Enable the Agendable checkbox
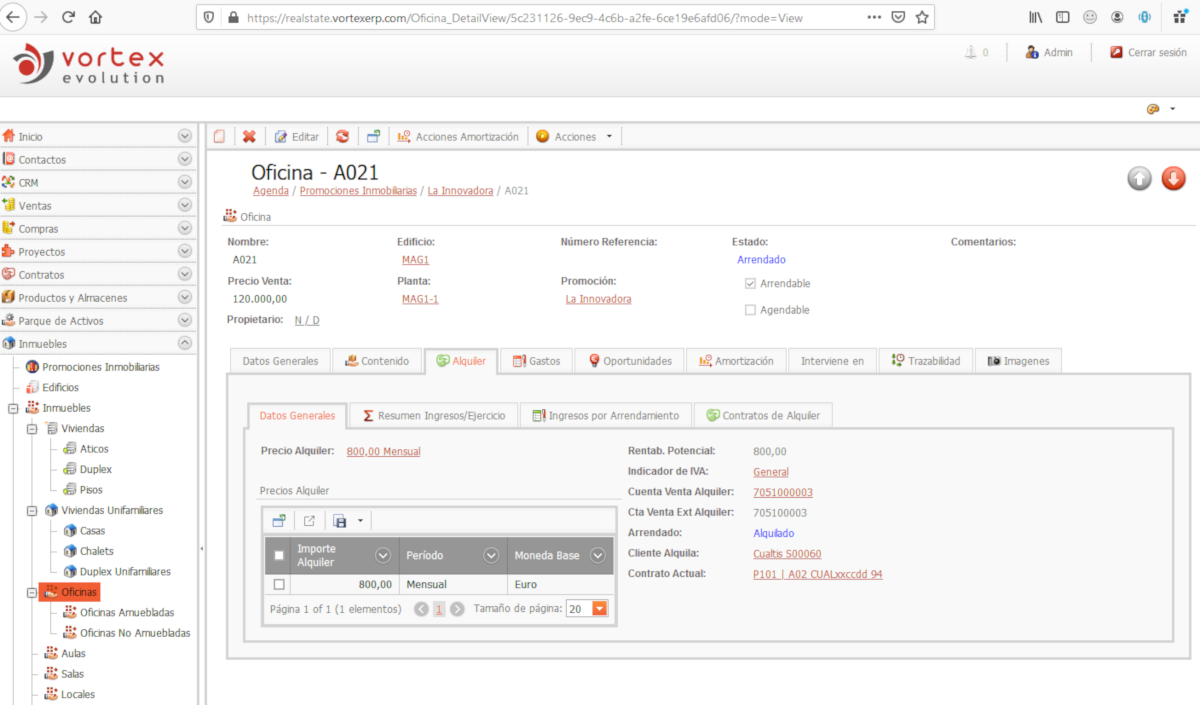This screenshot has height=705, width=1200. coord(750,310)
